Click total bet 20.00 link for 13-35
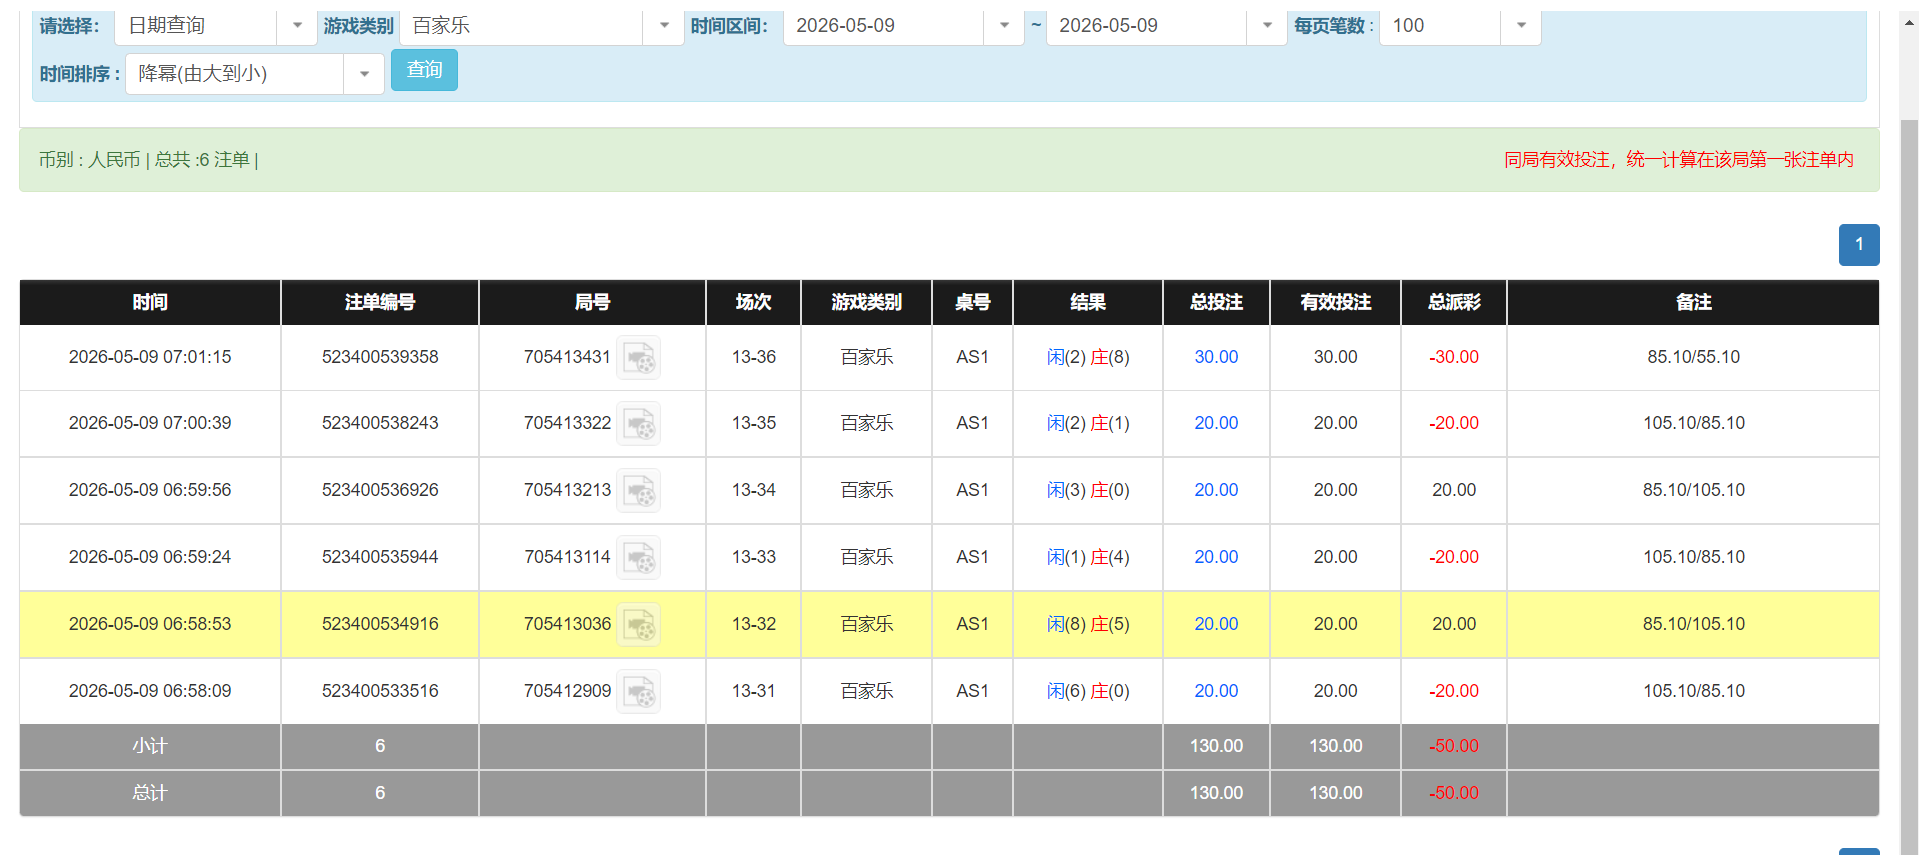1919x855 pixels. click(1216, 423)
